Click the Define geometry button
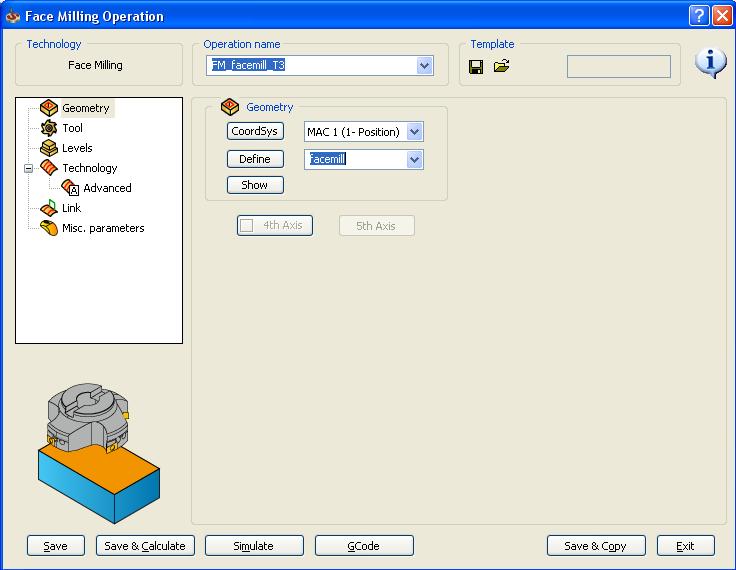Screen dimensions: 736x570 [255, 159]
